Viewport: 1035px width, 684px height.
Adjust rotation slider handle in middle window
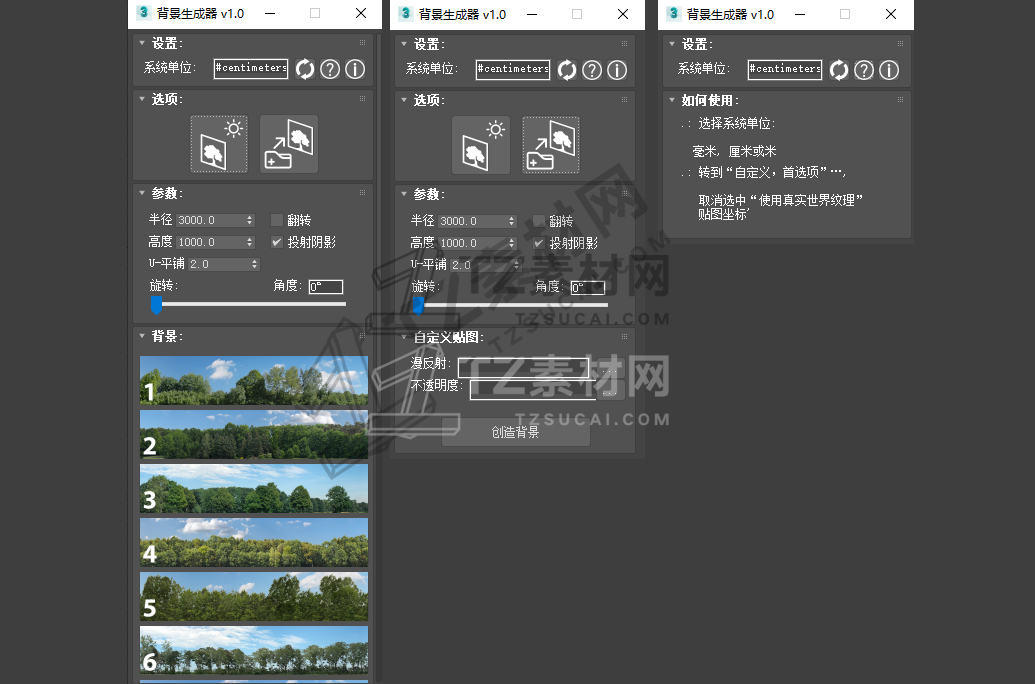click(x=418, y=306)
